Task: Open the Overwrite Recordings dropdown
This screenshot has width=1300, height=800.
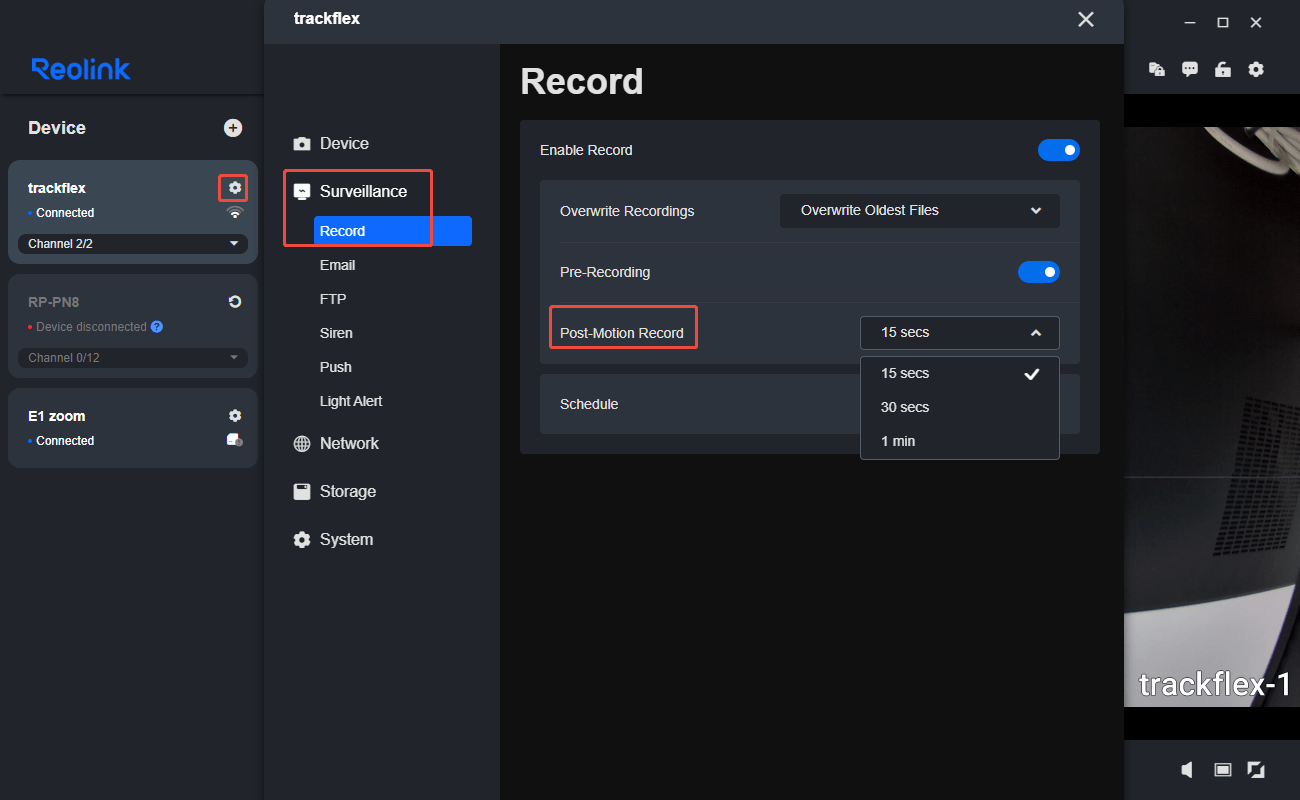Action: [x=918, y=211]
